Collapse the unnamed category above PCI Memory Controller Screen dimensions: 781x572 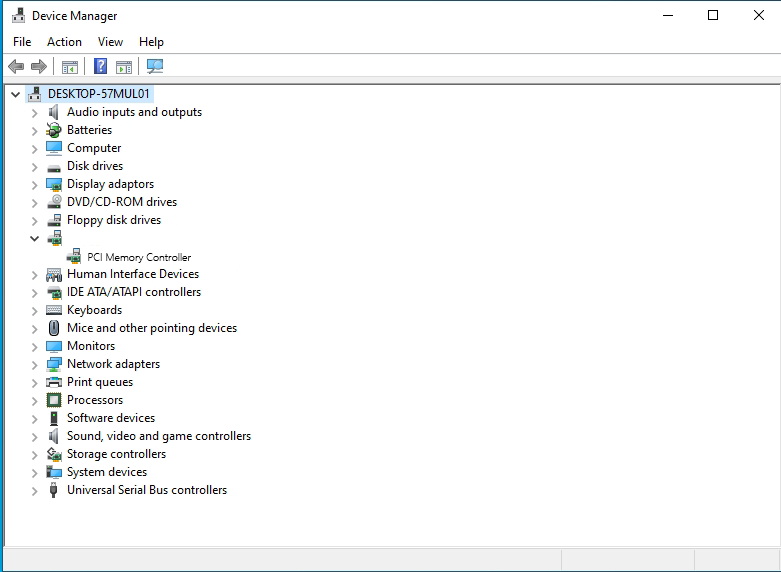click(x=34, y=239)
